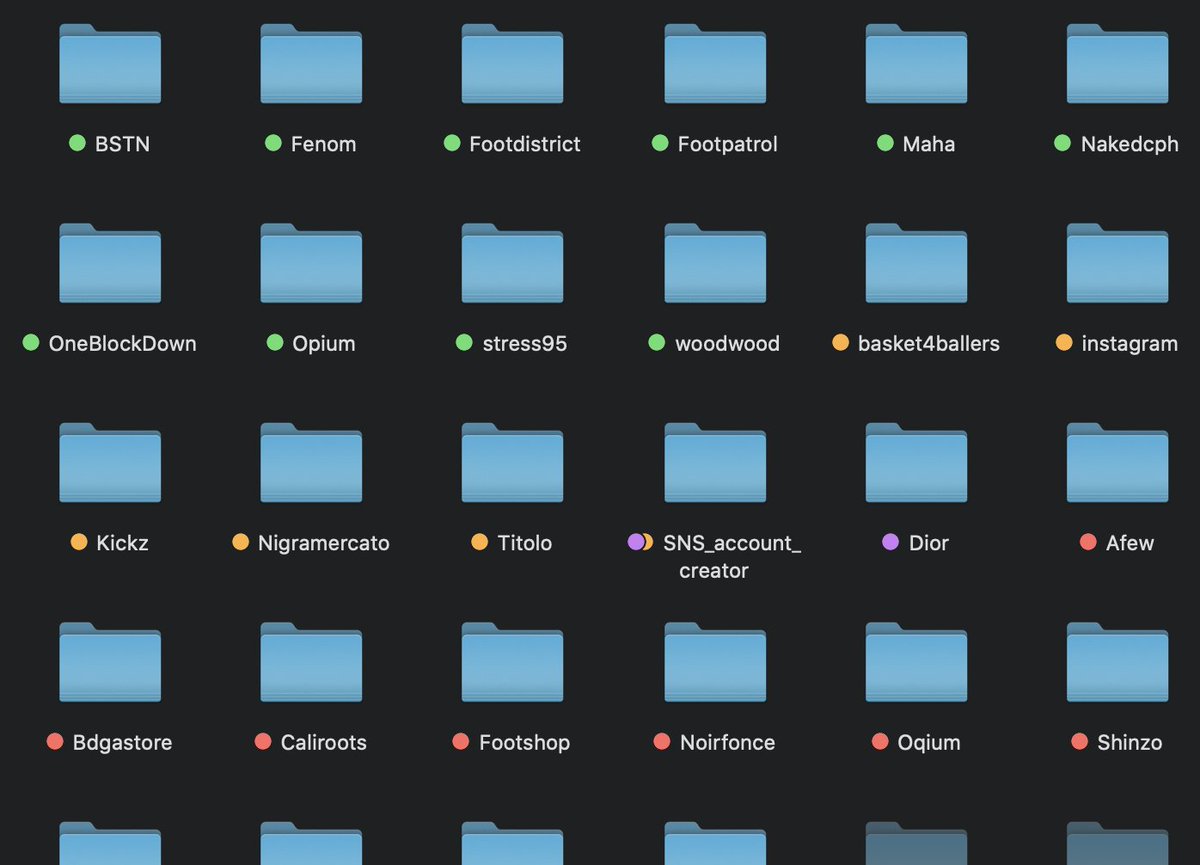Viewport: 1200px width, 865px height.
Task: Select the Bdgastore folder icon
Action: 110,662
